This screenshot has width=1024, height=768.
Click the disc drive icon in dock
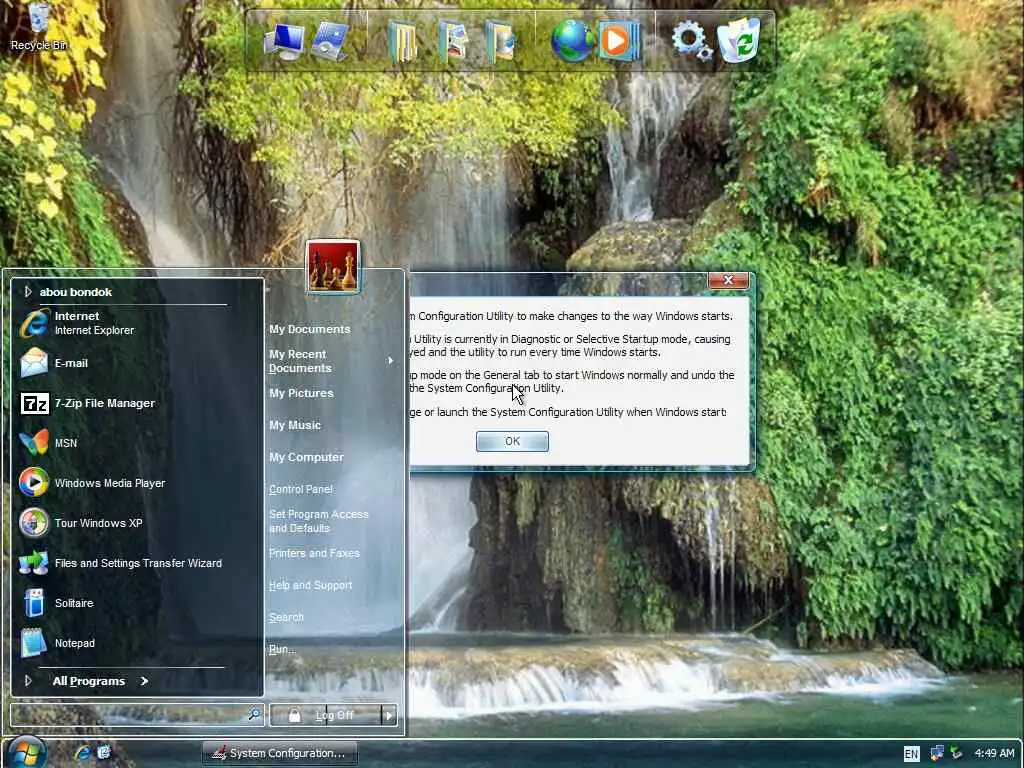tap(330, 40)
